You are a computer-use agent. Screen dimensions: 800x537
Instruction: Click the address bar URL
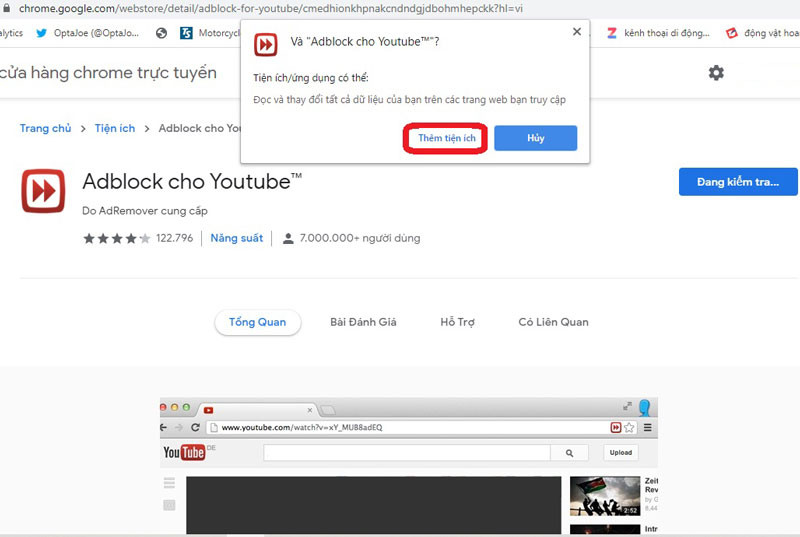tap(270, 8)
